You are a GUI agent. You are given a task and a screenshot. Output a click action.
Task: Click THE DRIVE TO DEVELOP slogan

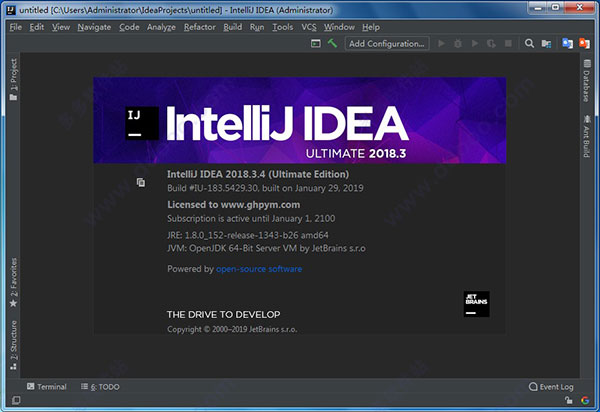coord(223,314)
